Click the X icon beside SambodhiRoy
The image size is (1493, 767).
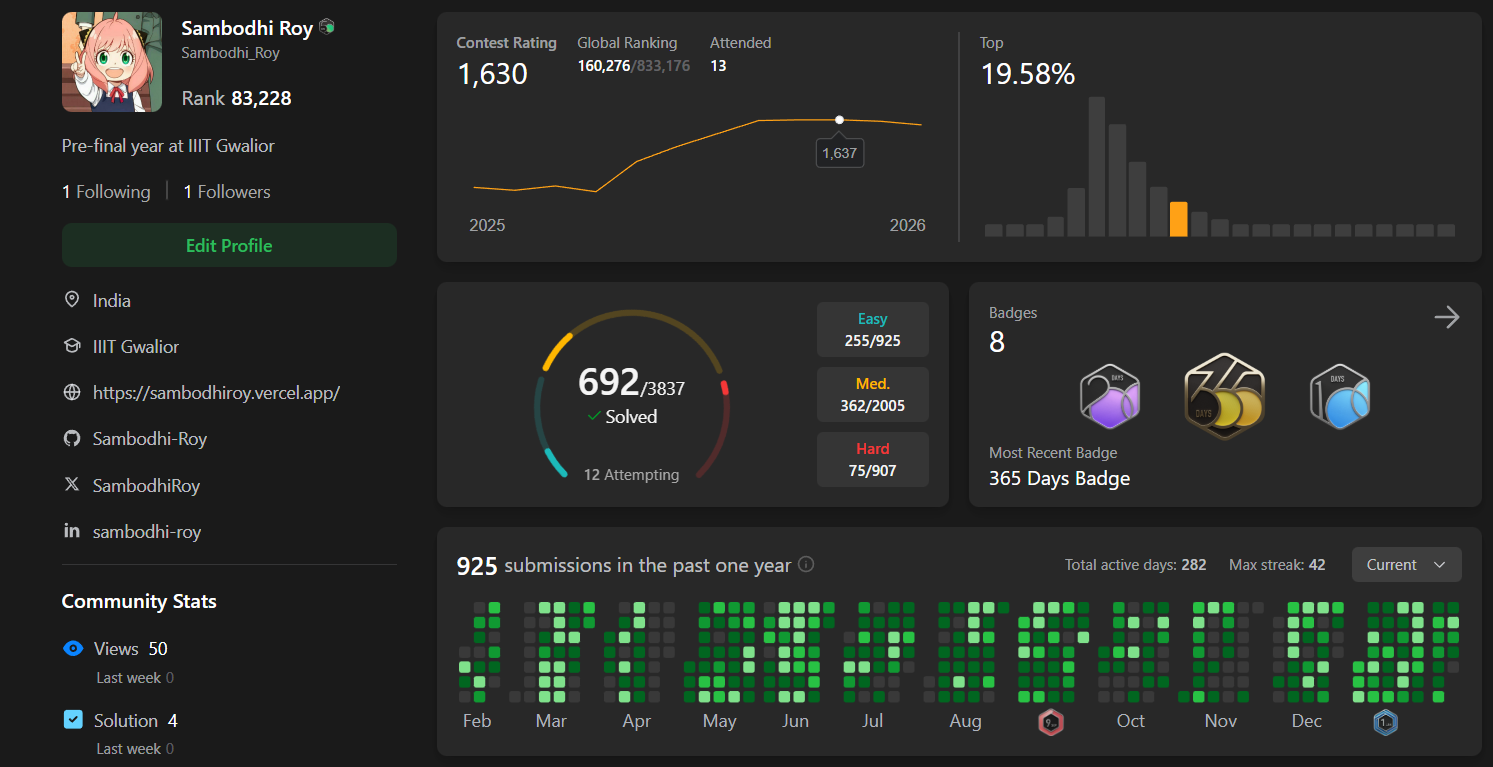pos(72,485)
